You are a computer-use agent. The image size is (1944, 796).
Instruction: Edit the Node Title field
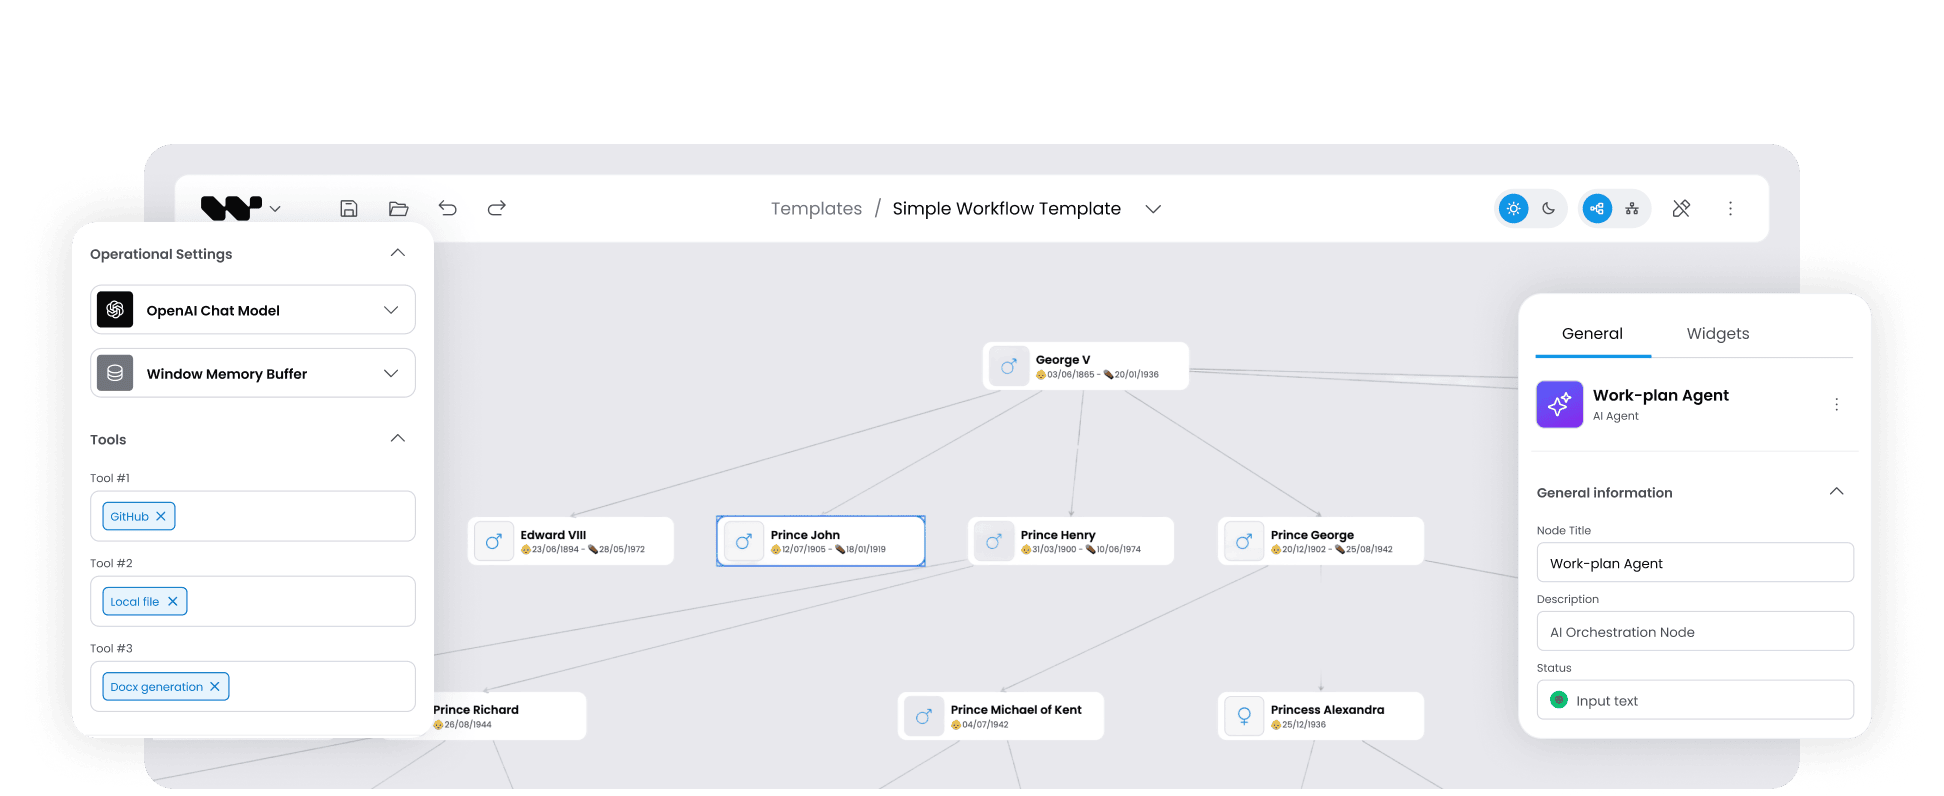[x=1695, y=563]
